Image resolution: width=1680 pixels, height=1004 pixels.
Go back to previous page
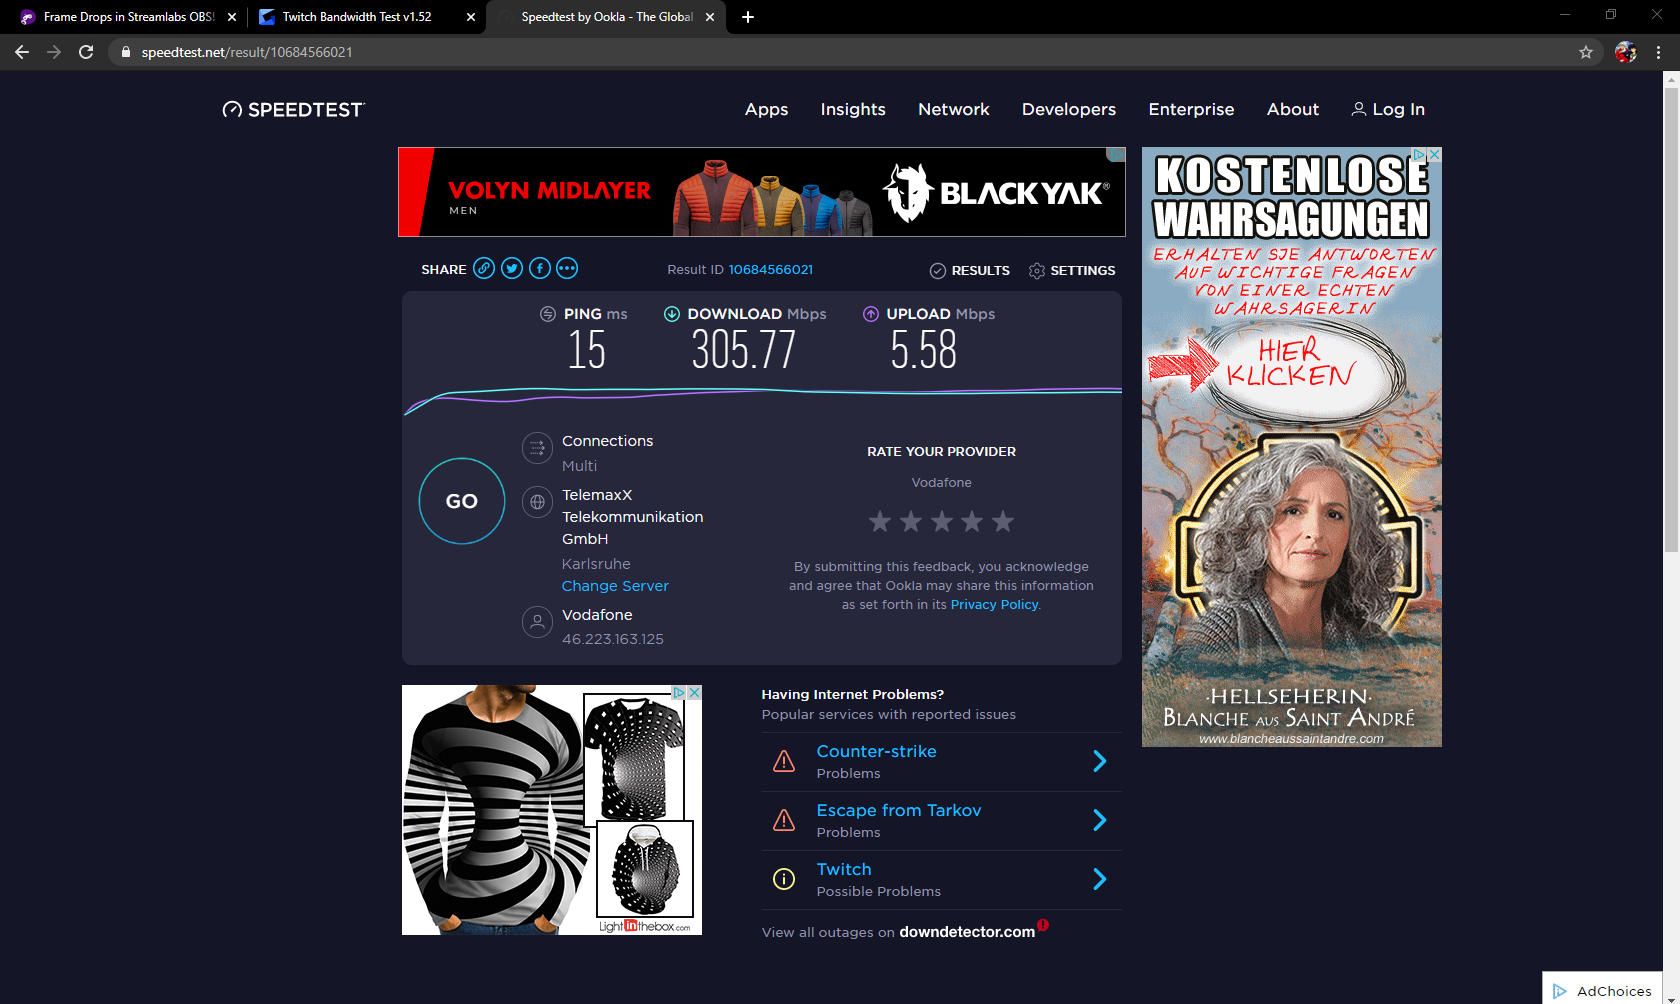tap(22, 52)
